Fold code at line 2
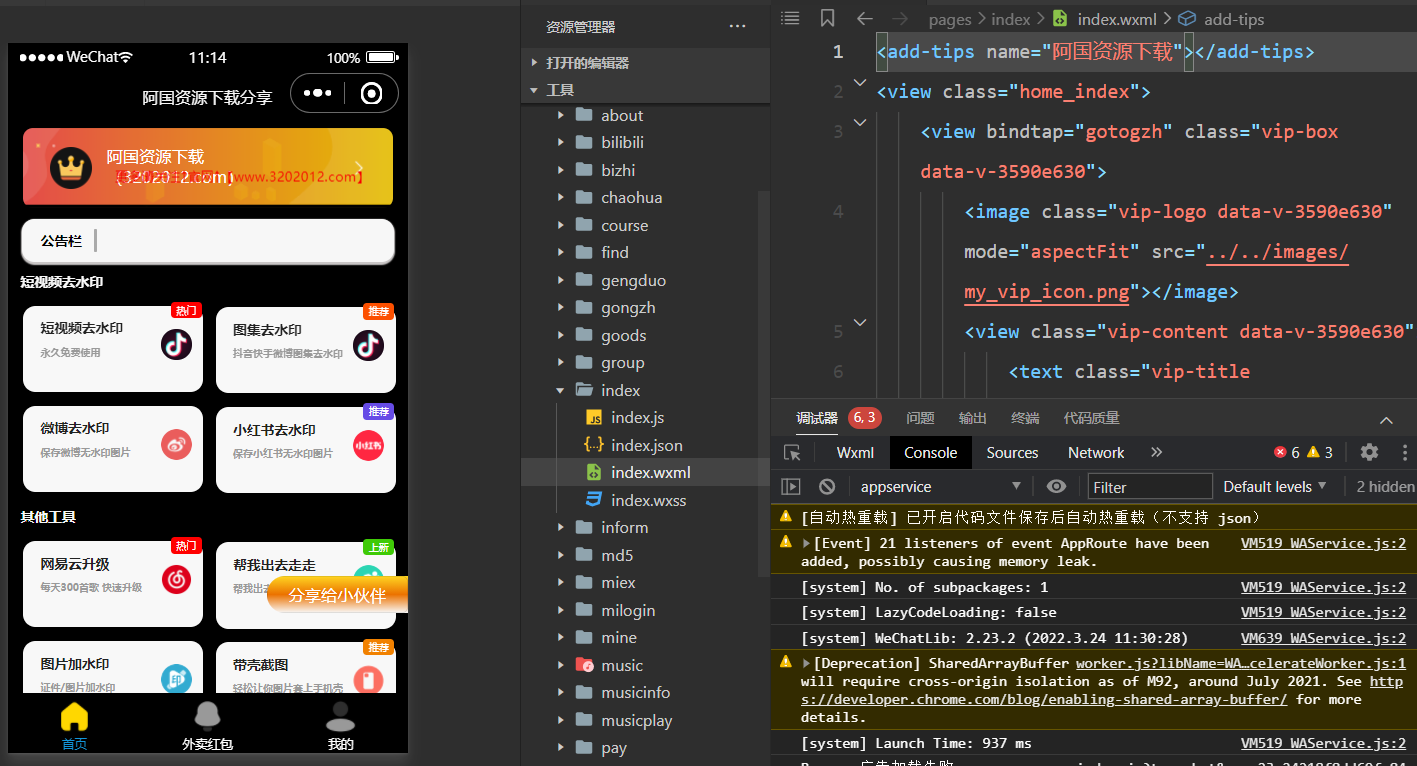 (859, 82)
